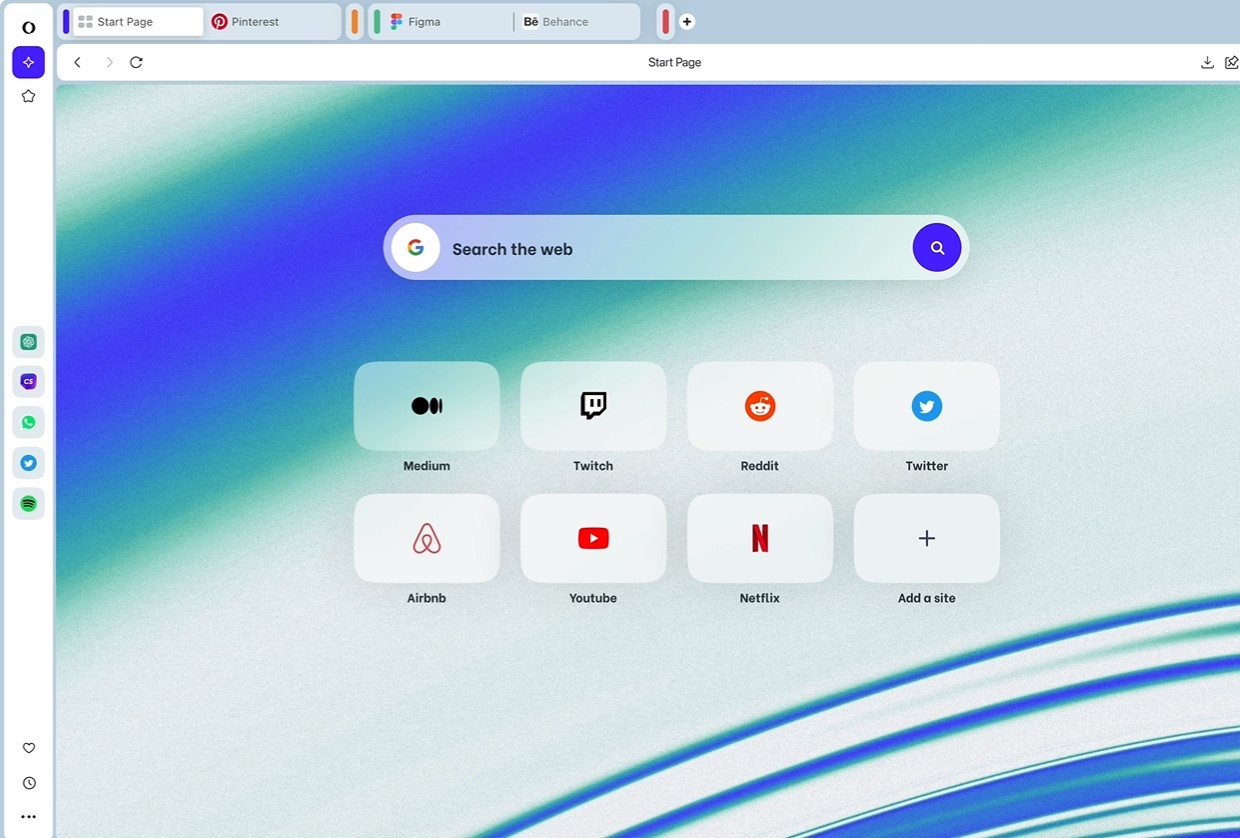Click the Search the web field
Image resolution: width=1240 pixels, height=838 pixels.
point(676,247)
